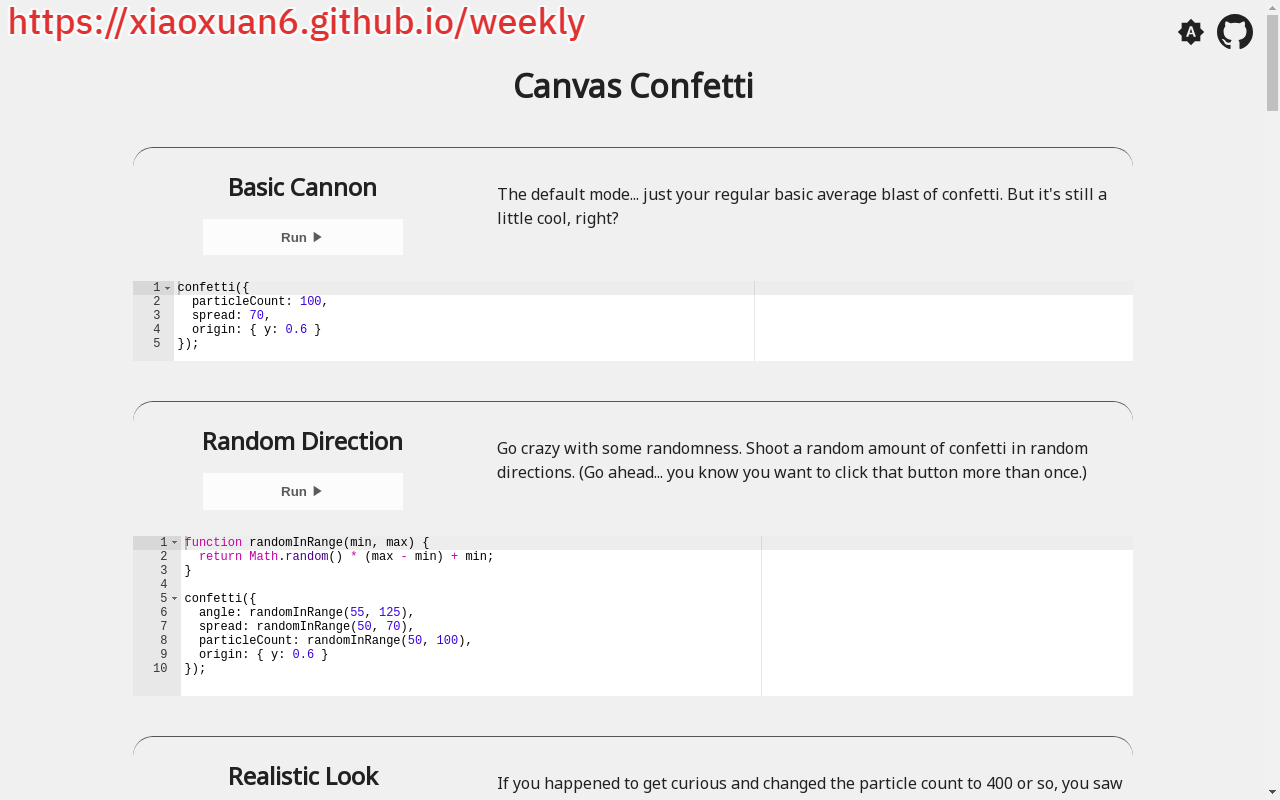The image size is (1280, 800).
Task: Collapse the confetti block in Basic Cannon editor
Action: pyautogui.click(x=168, y=288)
